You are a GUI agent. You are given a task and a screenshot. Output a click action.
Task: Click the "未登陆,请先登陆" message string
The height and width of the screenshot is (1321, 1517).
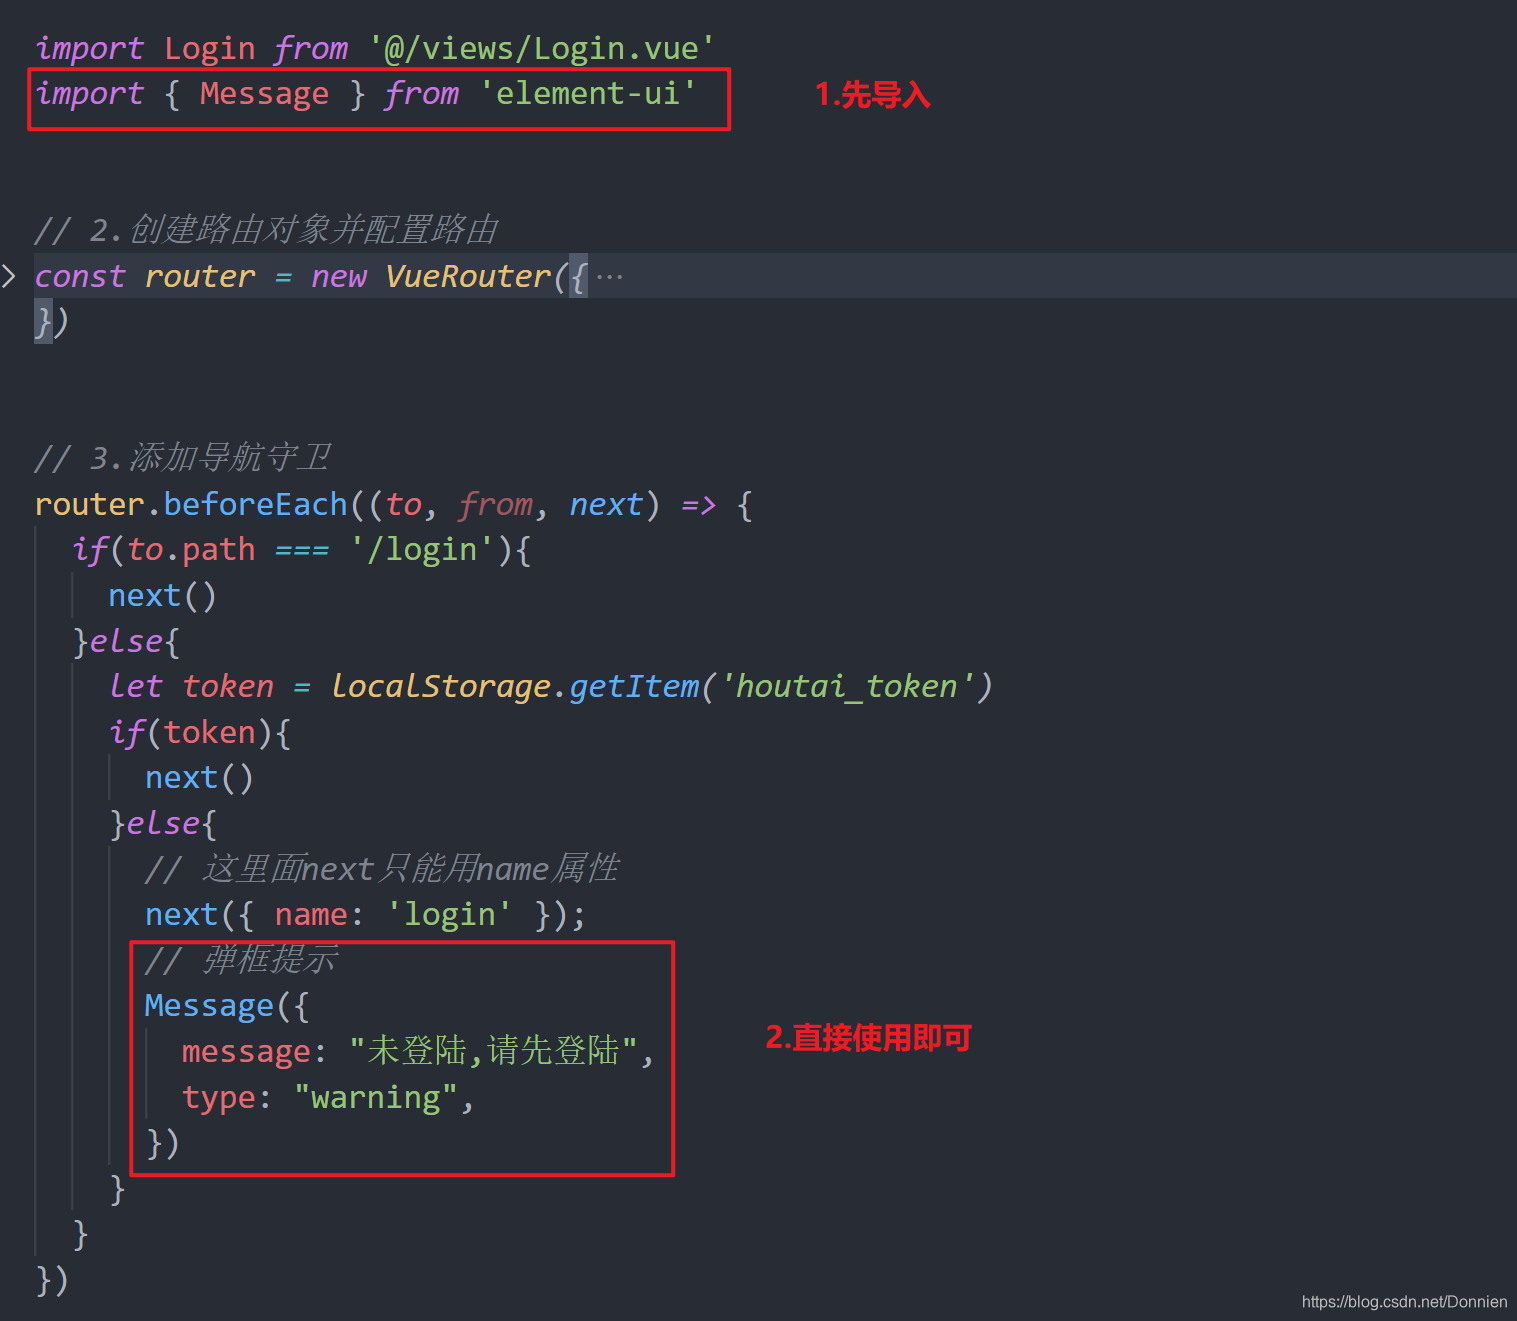point(494,1051)
